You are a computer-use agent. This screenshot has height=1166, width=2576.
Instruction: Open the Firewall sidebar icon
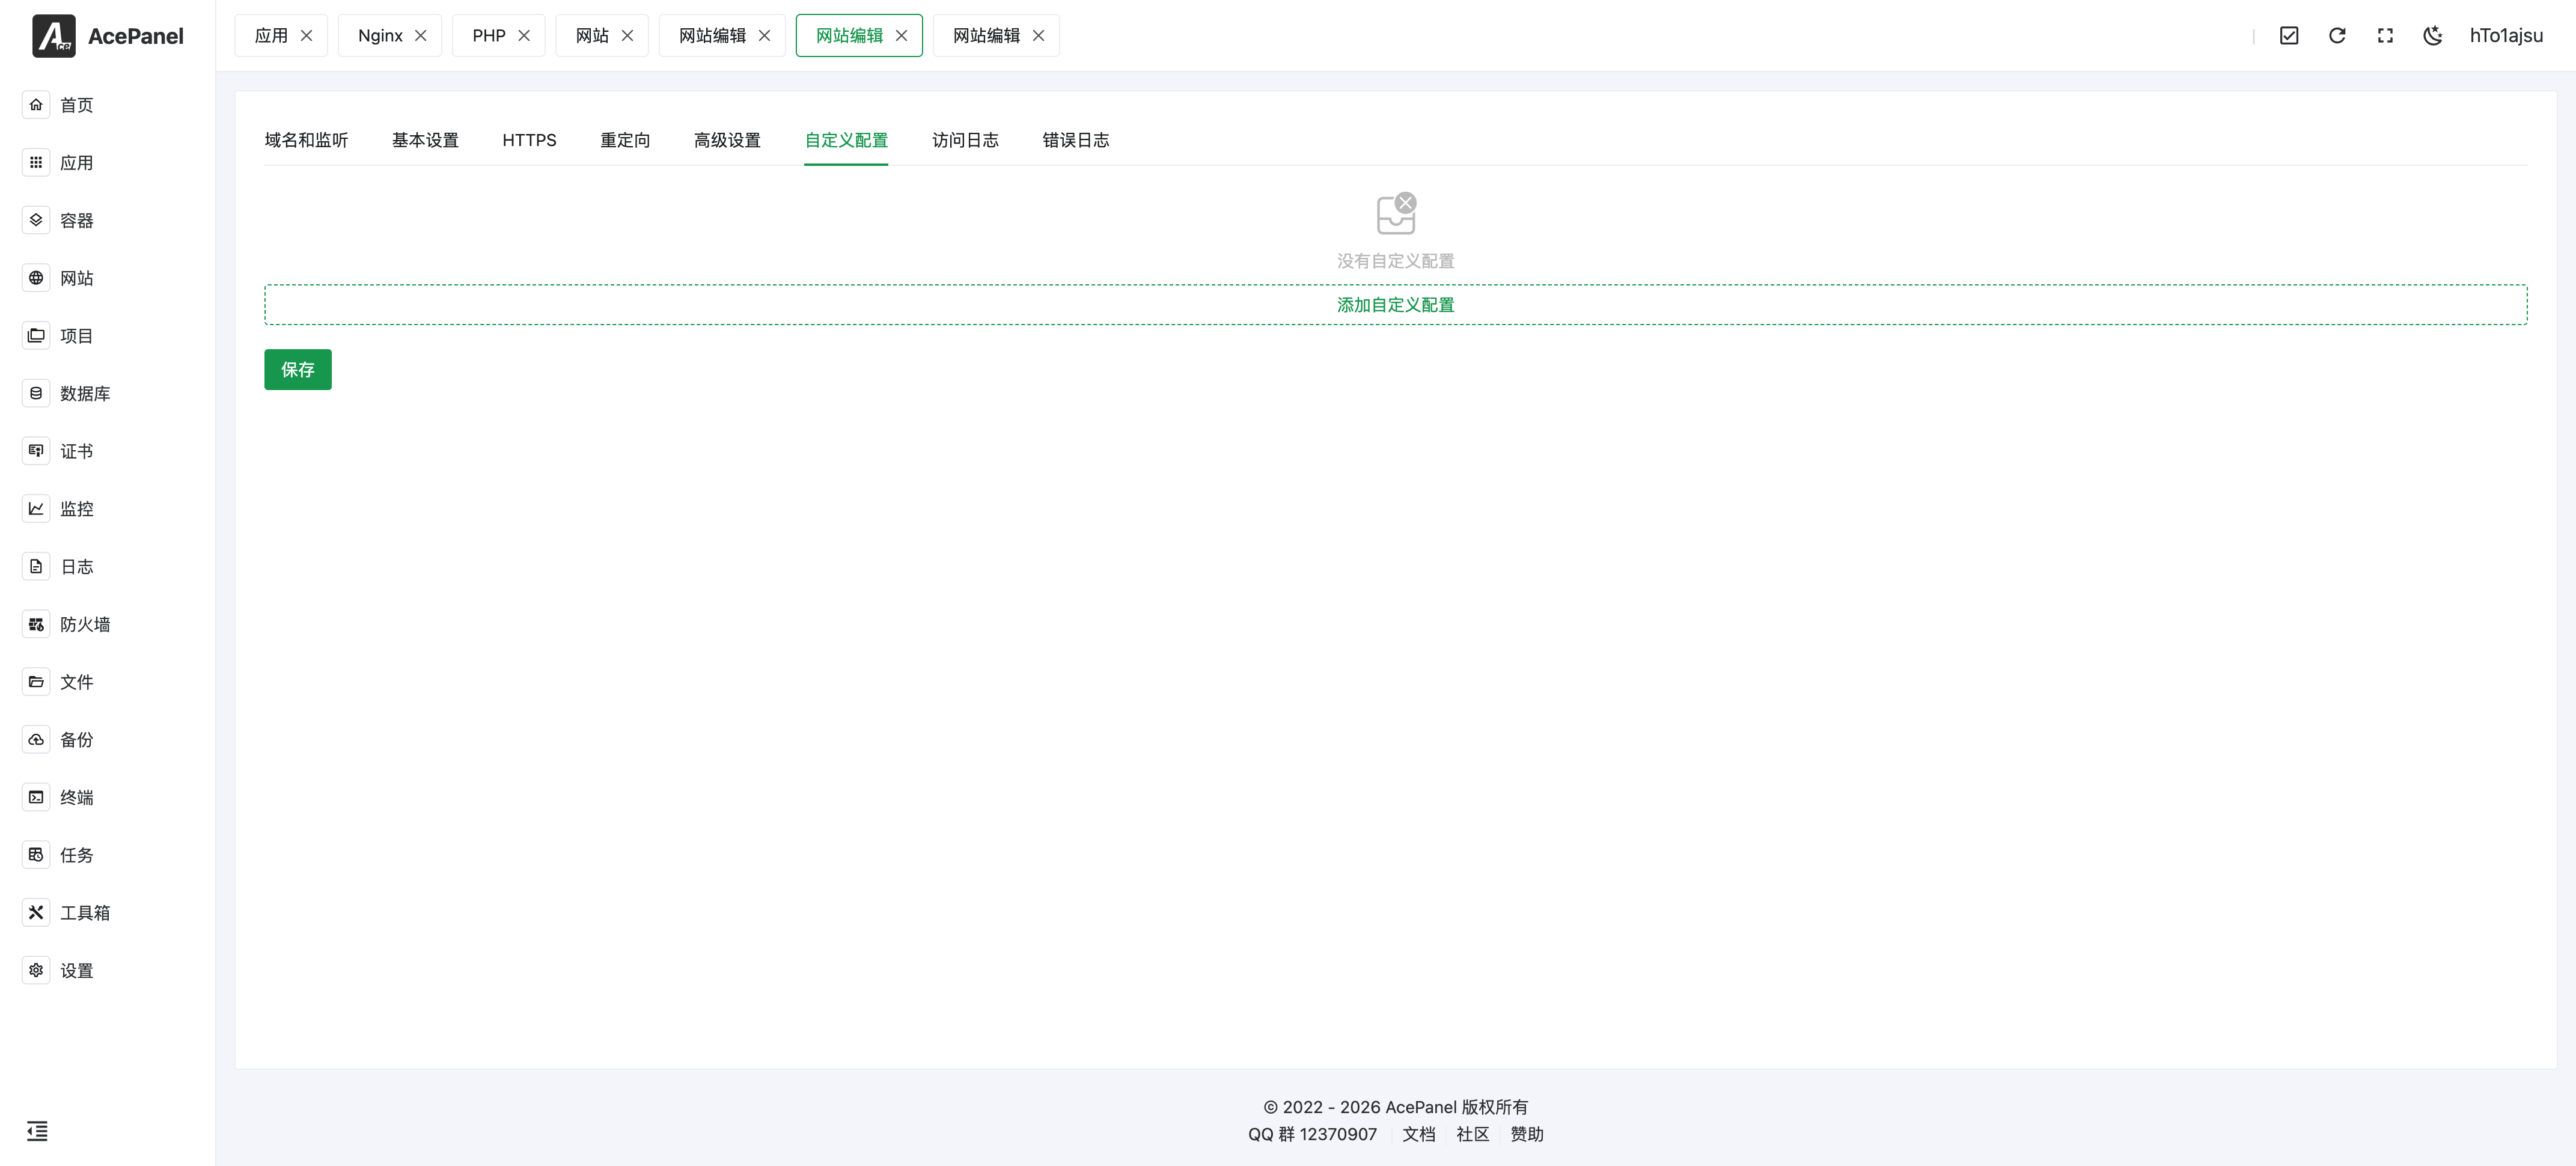point(36,624)
